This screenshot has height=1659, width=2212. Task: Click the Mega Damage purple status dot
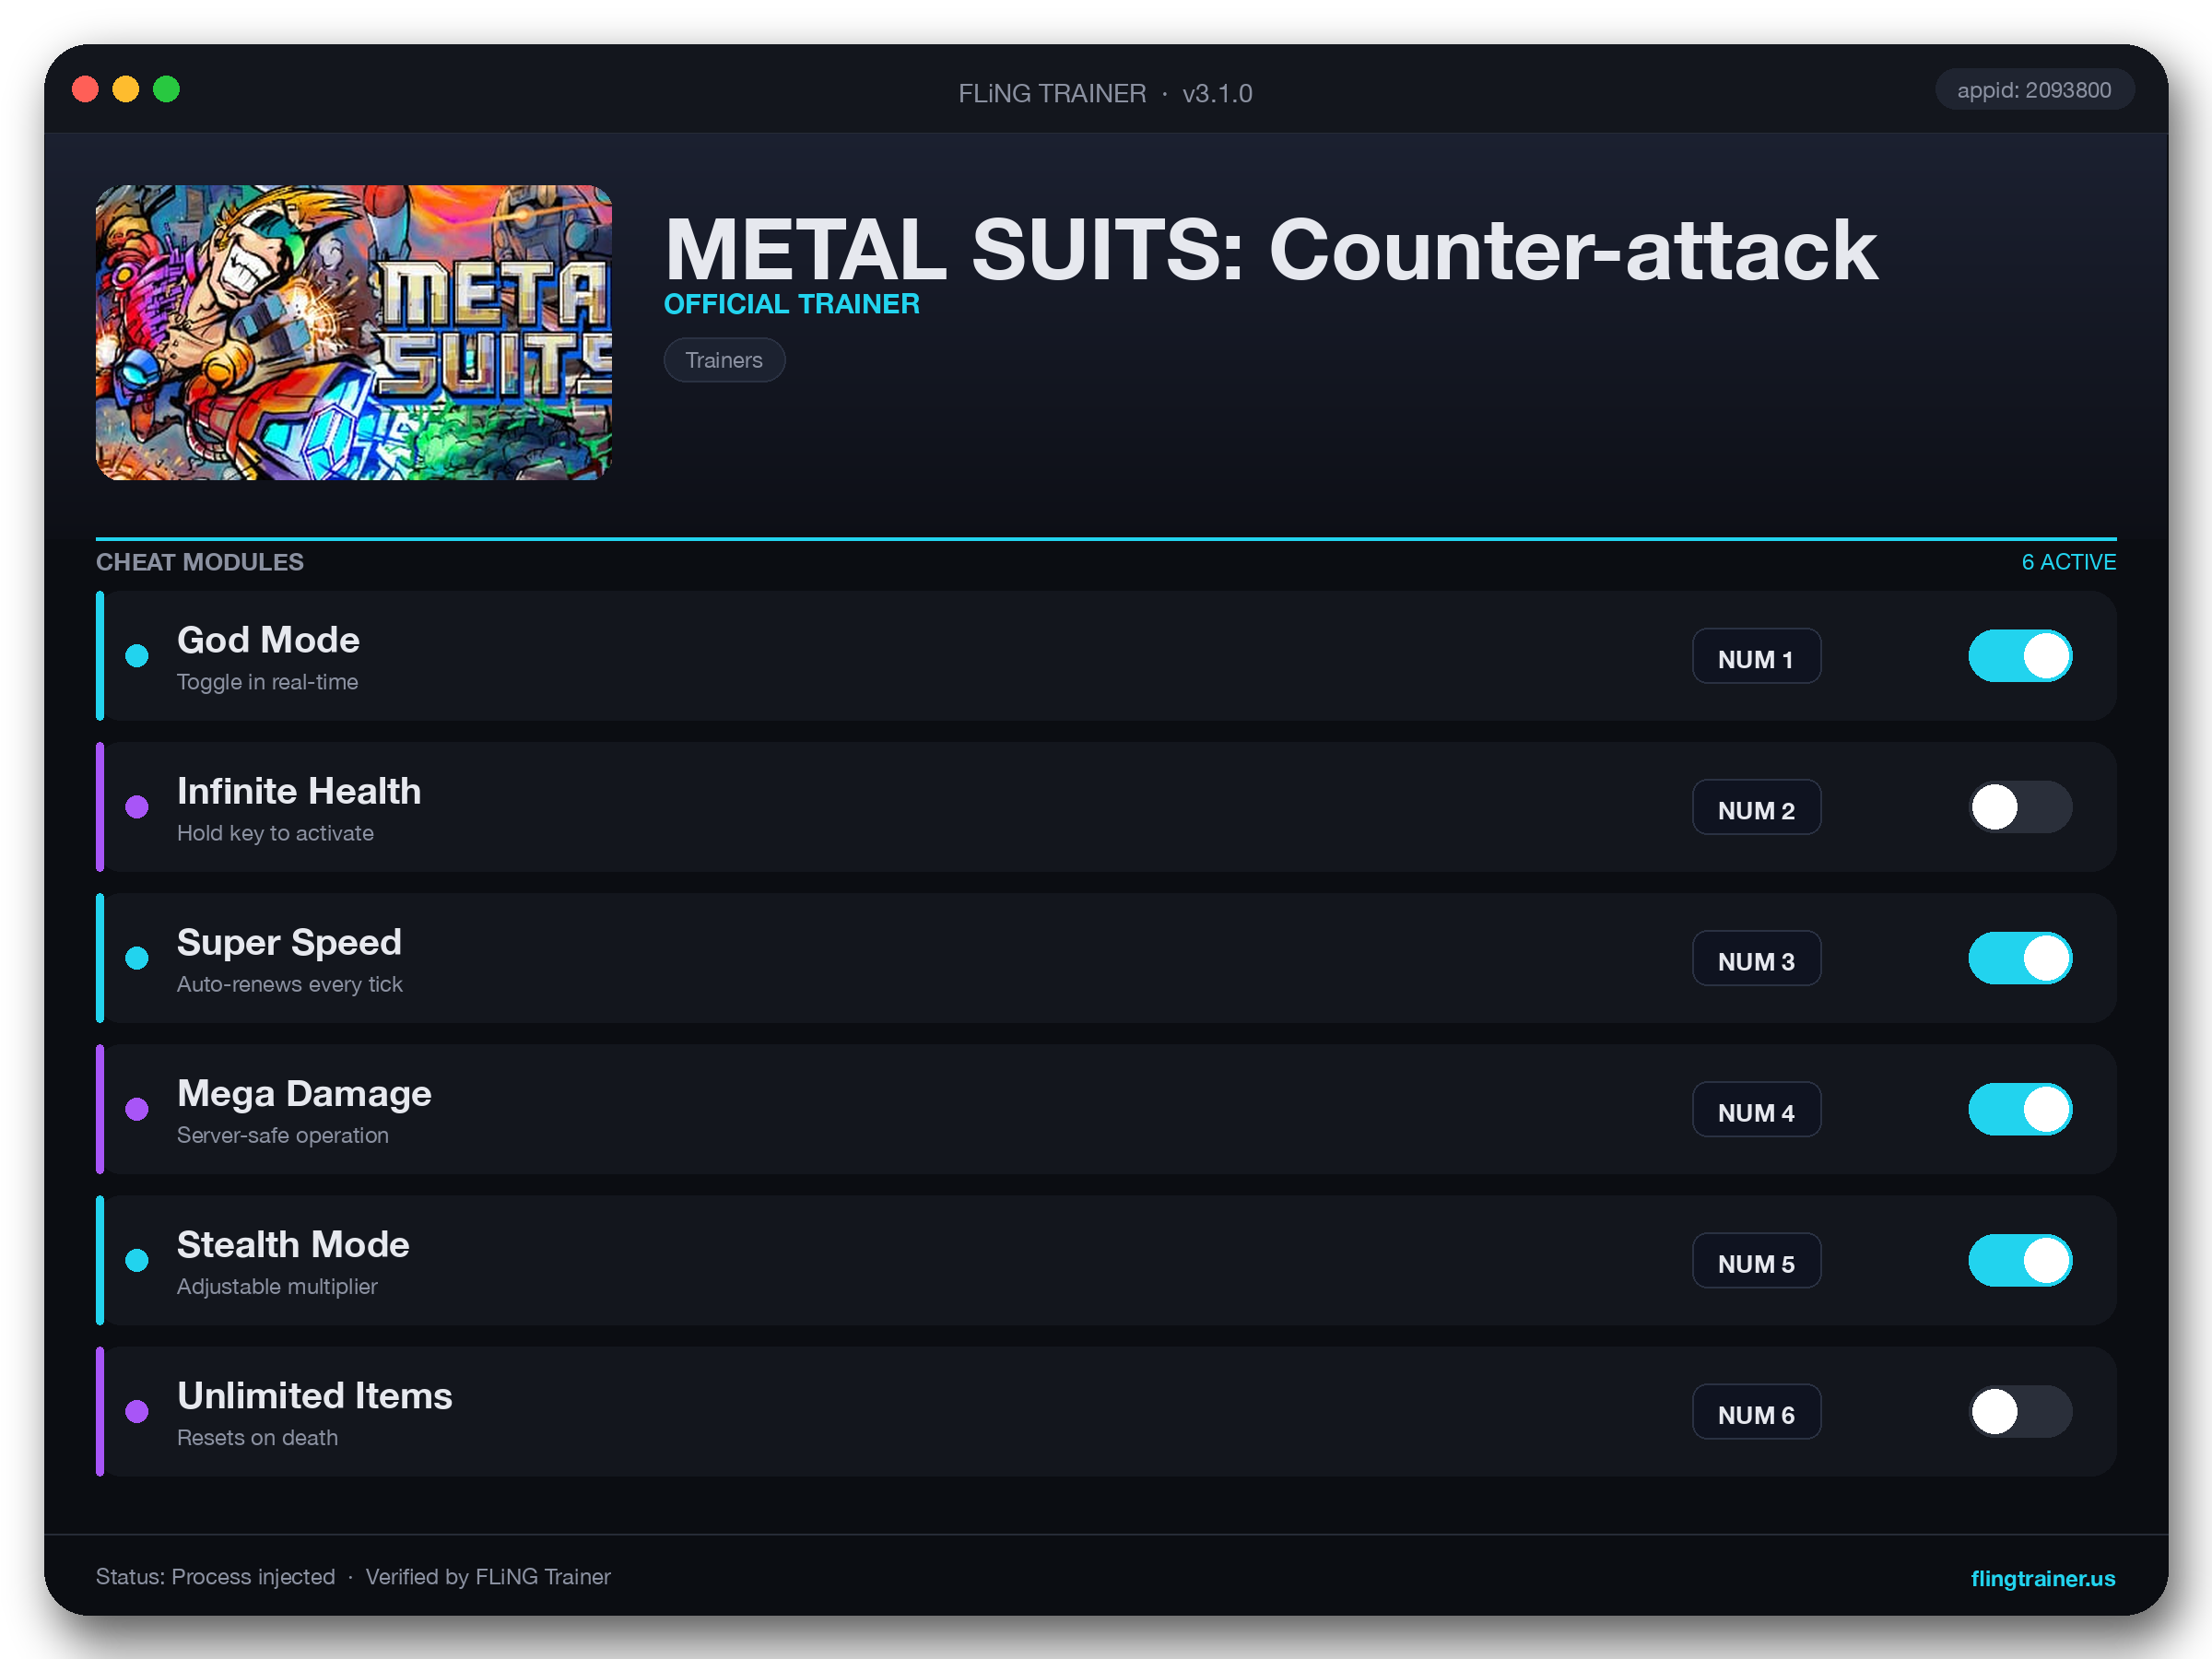click(x=137, y=1109)
